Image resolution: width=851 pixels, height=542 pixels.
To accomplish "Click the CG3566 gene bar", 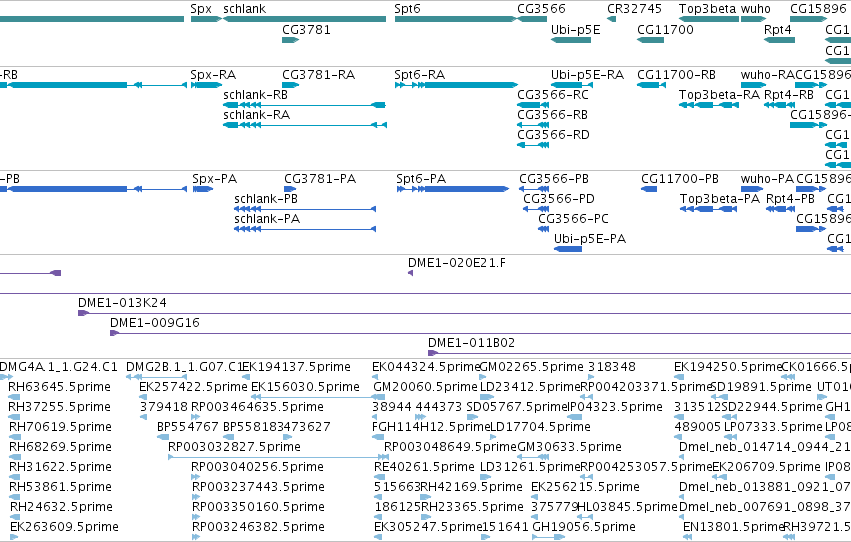I will pos(532,19).
